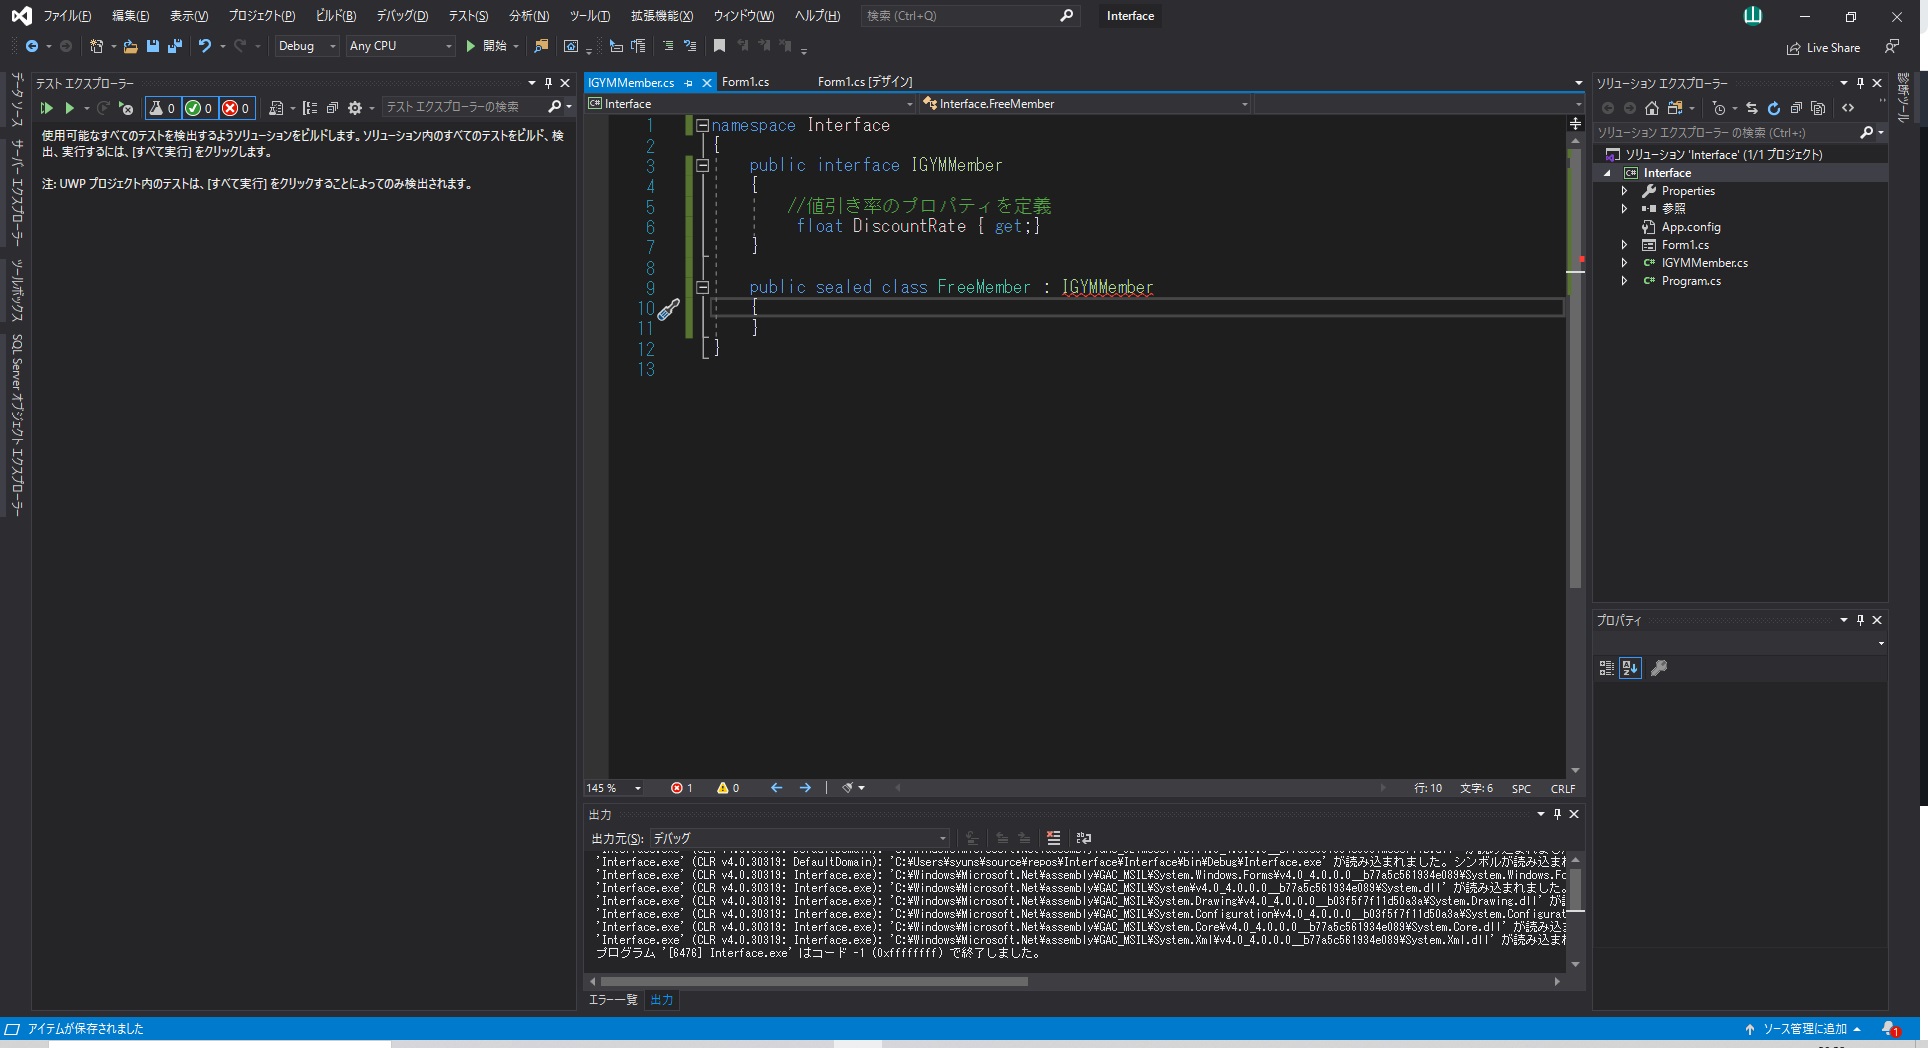Screen dimensions: 1928x1048
Task: Switch to the Form1.cs editor tab
Action: [x=745, y=82]
